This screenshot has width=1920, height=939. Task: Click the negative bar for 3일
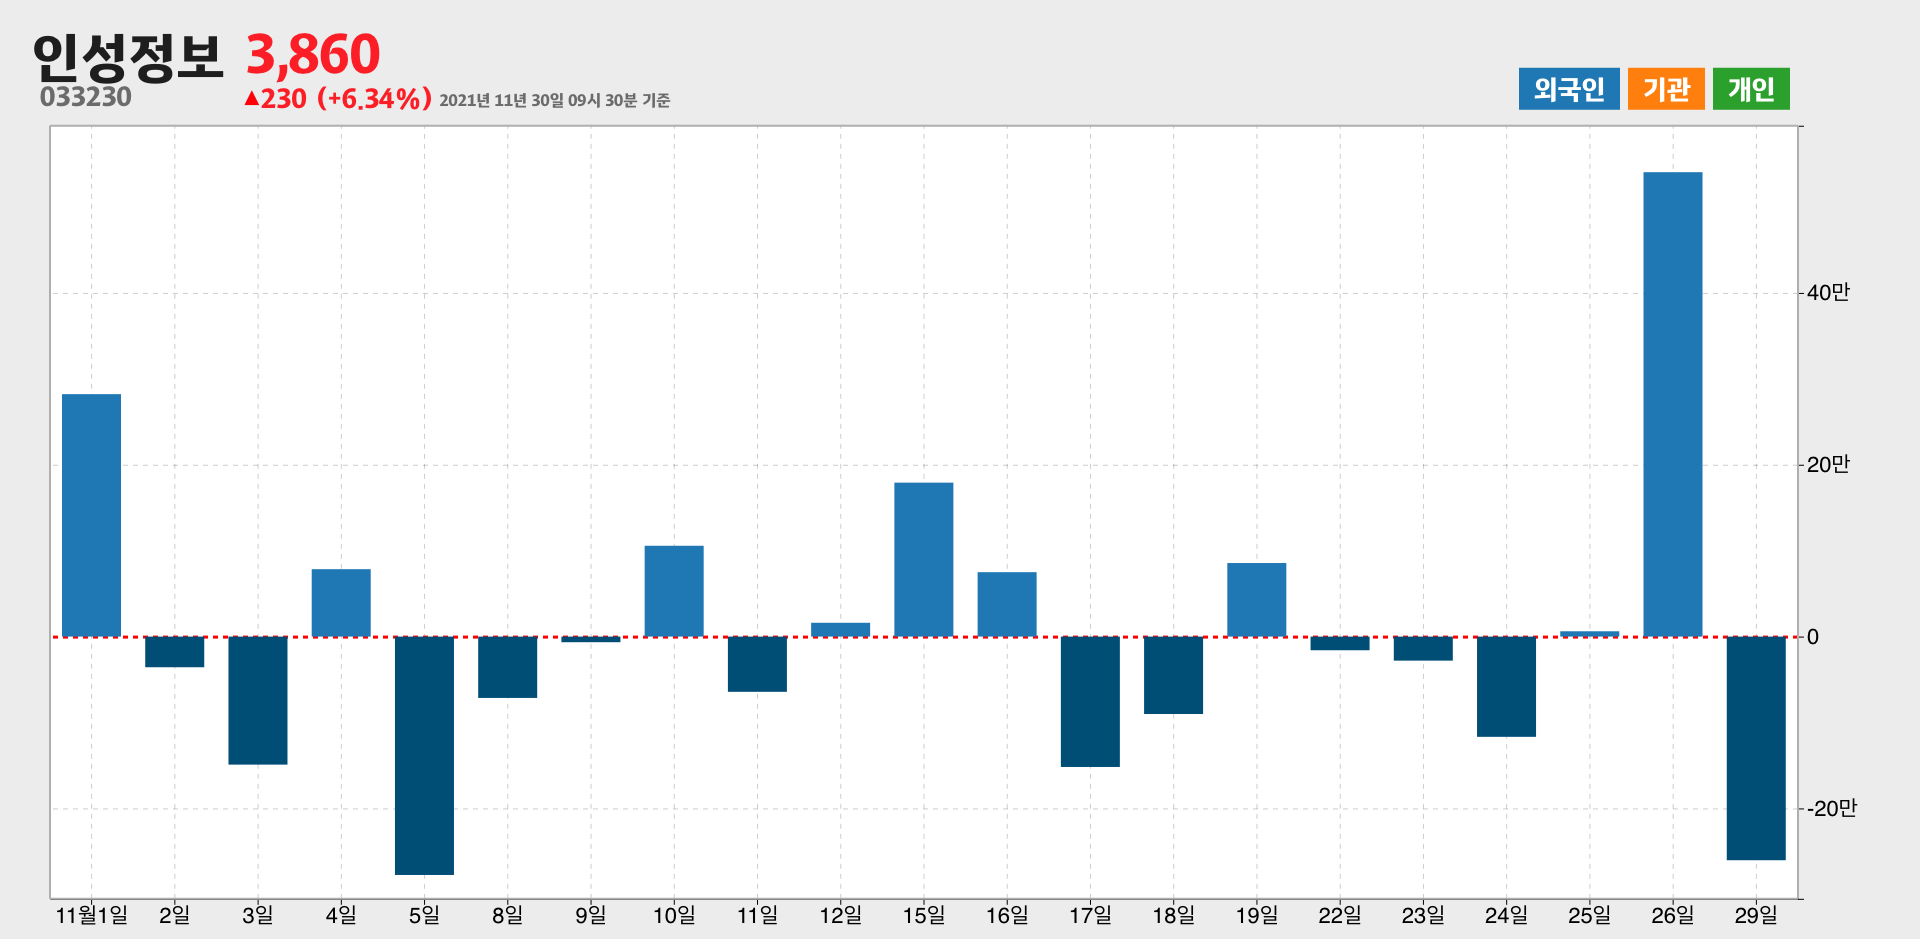(x=258, y=701)
